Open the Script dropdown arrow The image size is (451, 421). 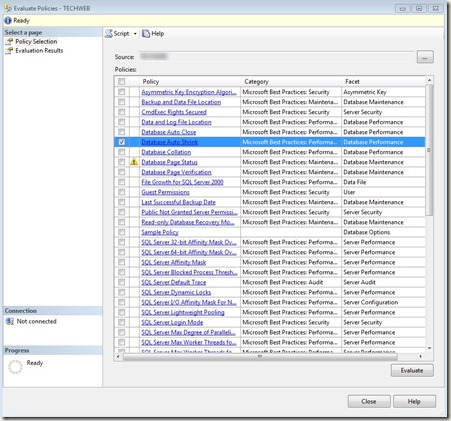135,34
